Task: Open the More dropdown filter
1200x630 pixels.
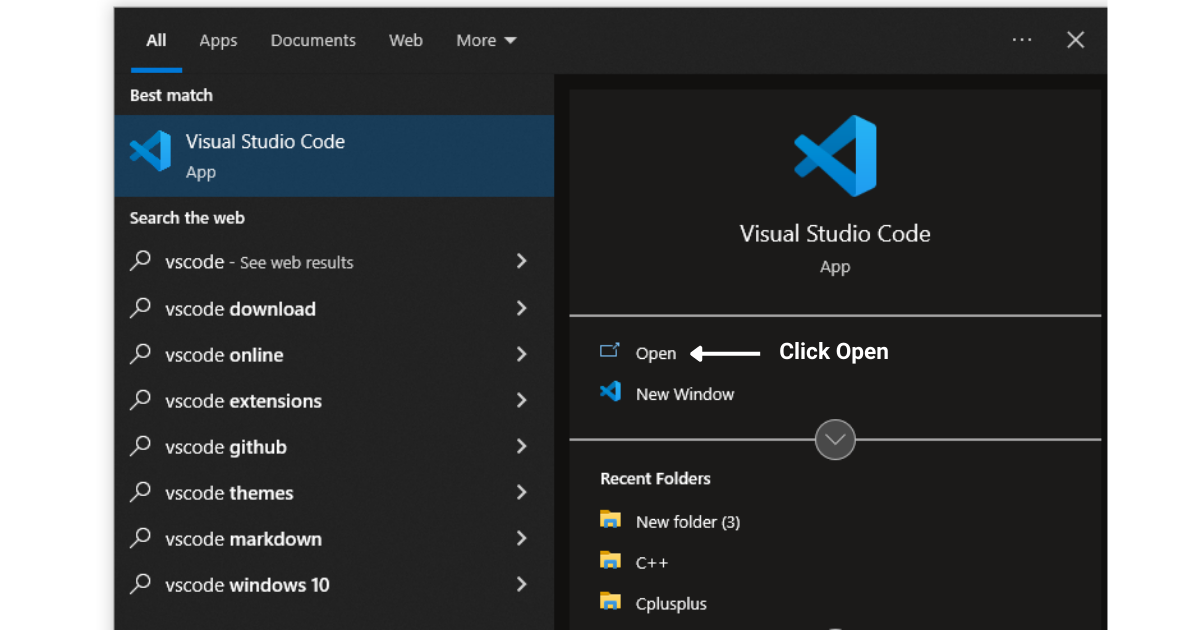Action: (486, 40)
